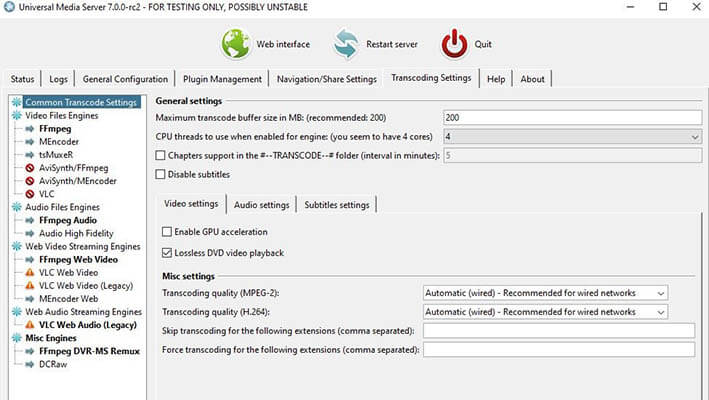Select VLC Web Audio (Legacy) entry
This screenshot has width=709, height=400.
tap(88, 325)
